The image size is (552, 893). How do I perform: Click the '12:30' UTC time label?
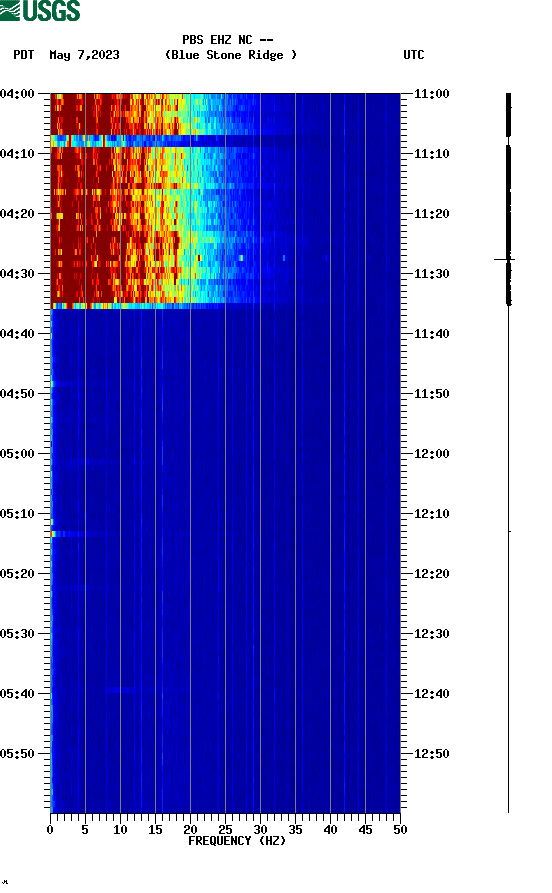[x=432, y=634]
